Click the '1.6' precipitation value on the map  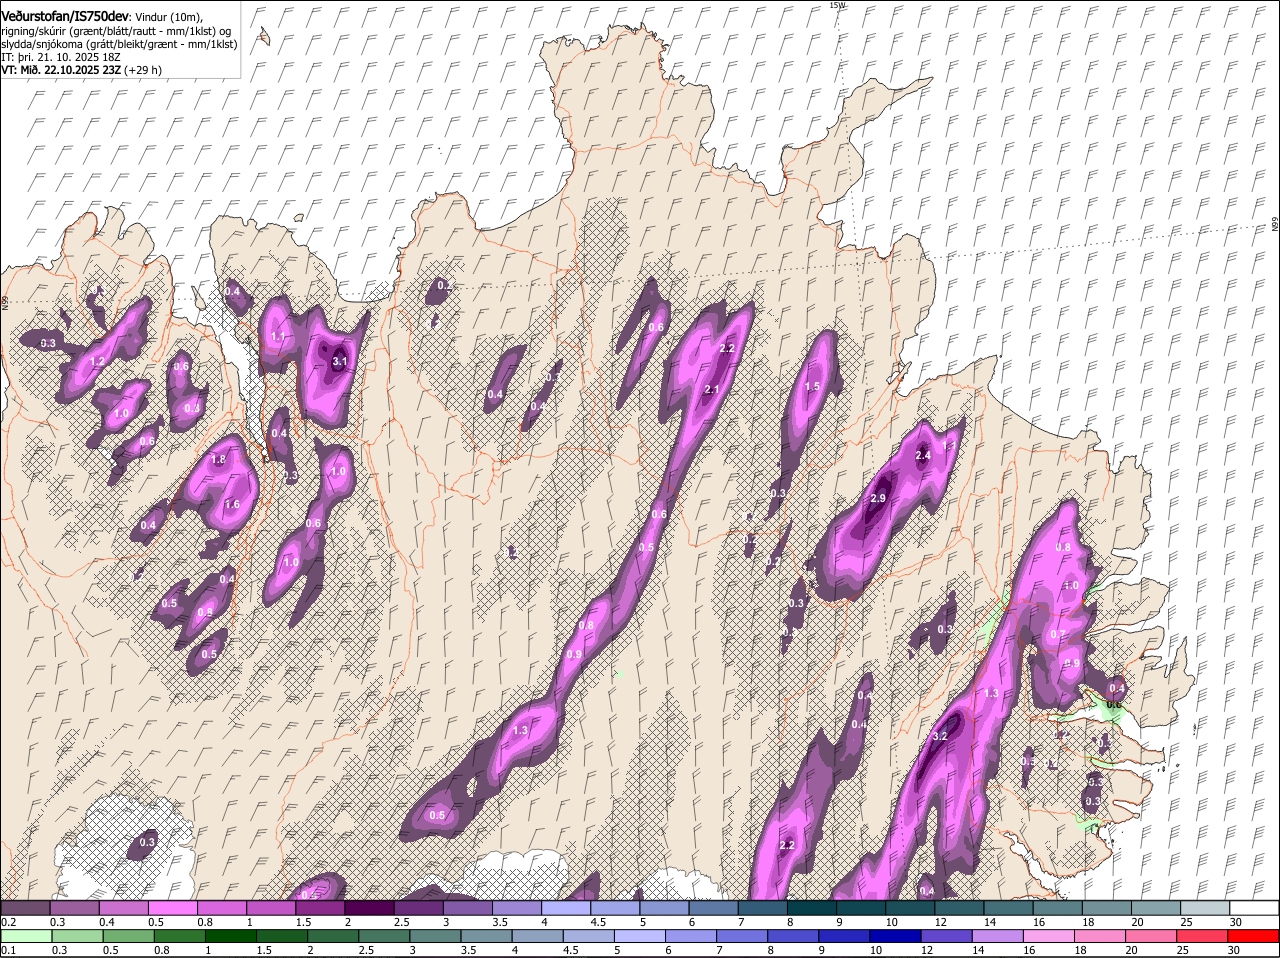point(232,505)
